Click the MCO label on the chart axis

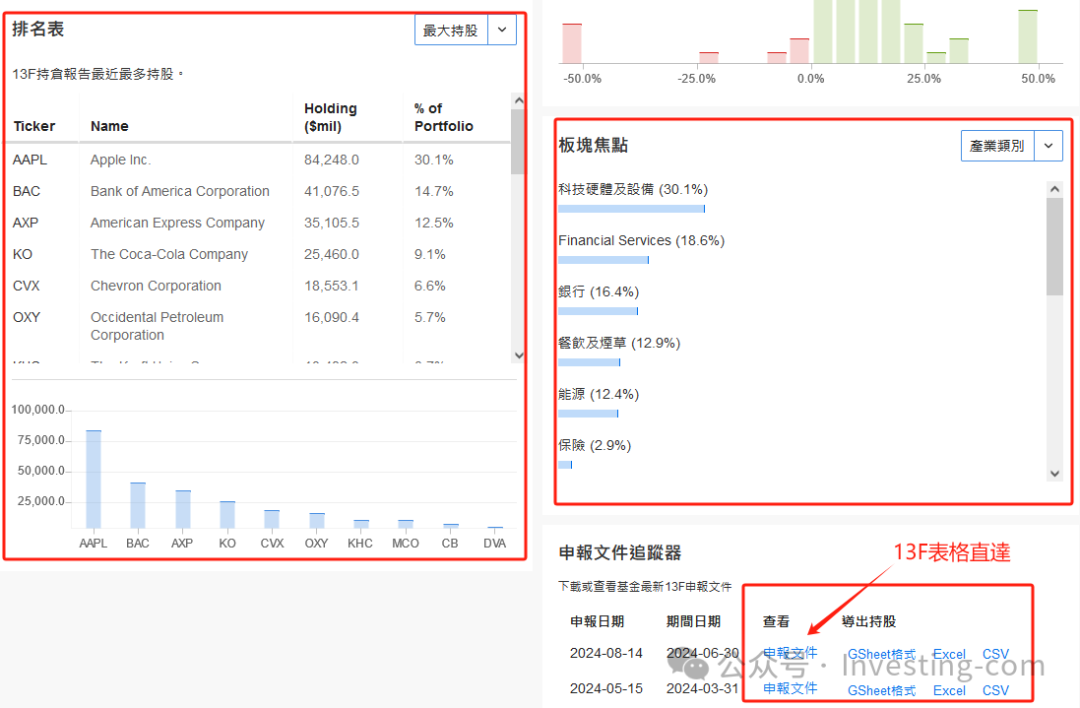(x=406, y=543)
